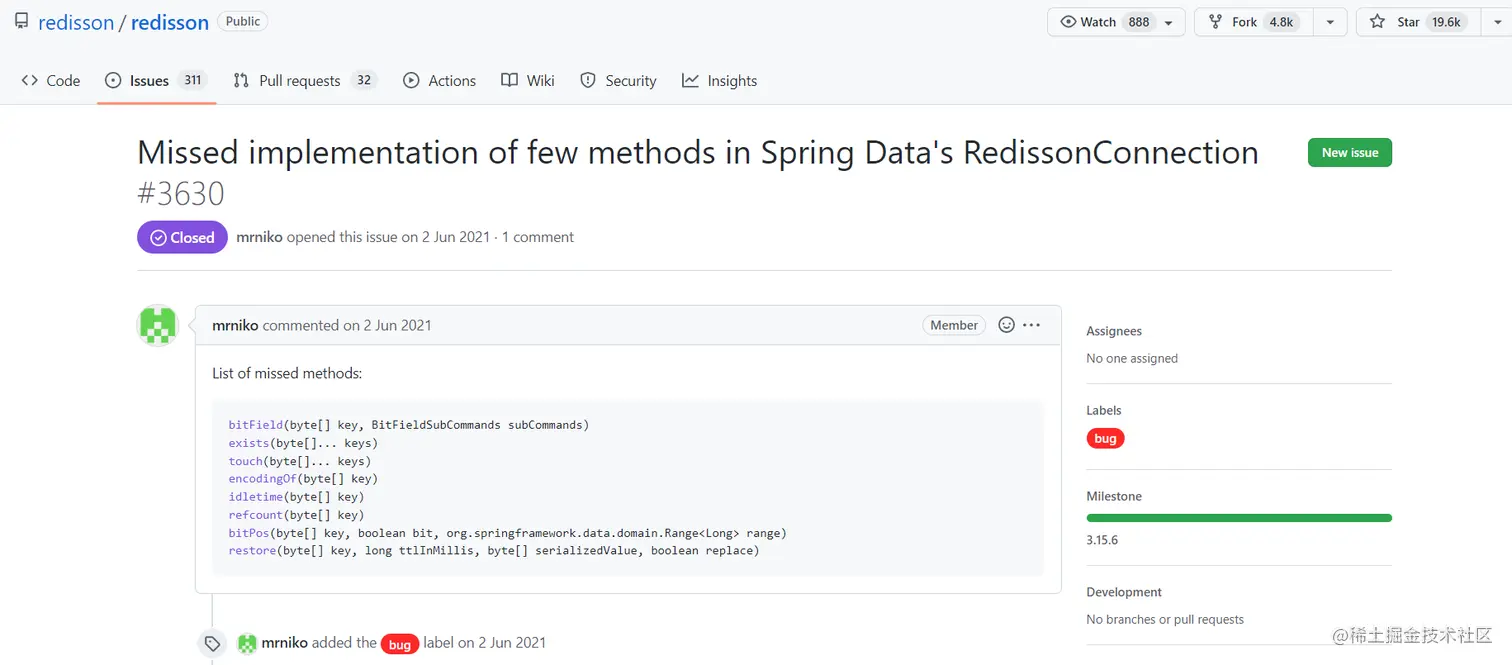Click the bitPos method code line

point(508,533)
